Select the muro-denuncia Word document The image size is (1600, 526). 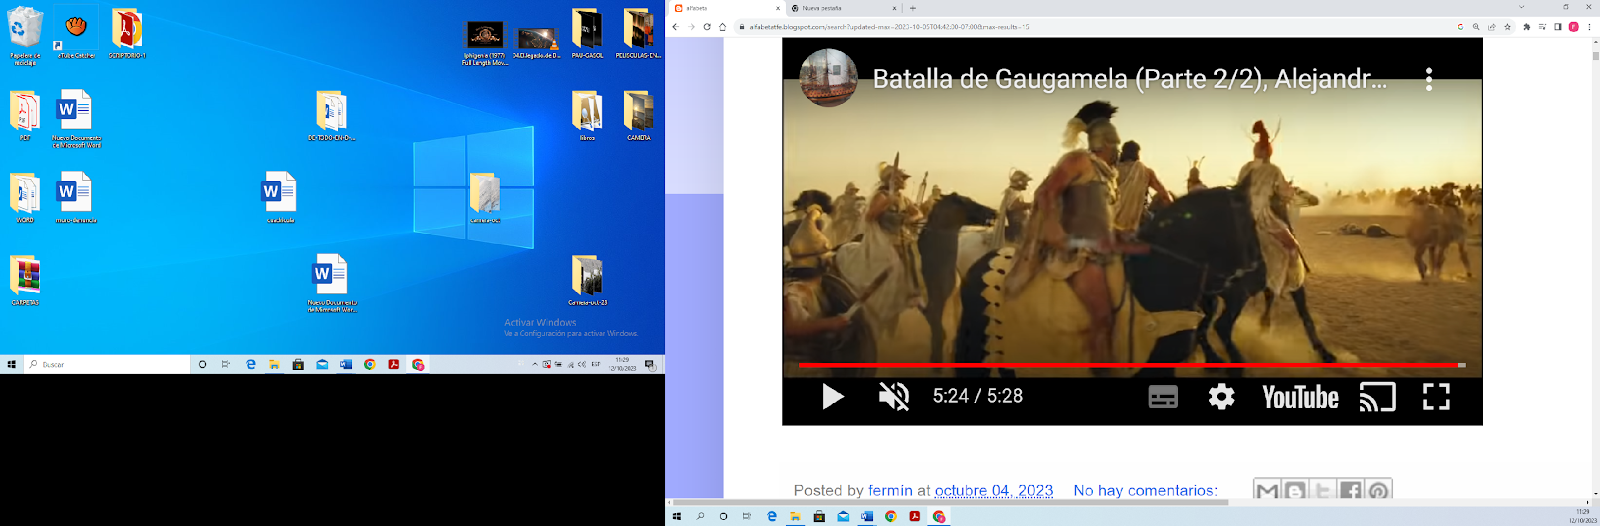[x=76, y=198]
